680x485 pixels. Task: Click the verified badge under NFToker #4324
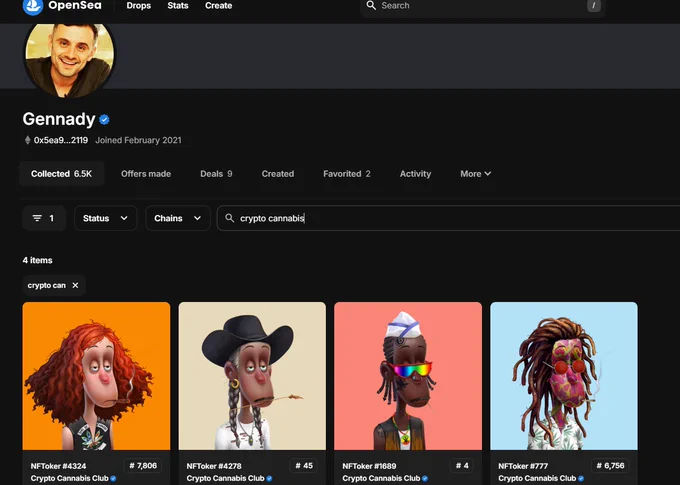click(113, 478)
